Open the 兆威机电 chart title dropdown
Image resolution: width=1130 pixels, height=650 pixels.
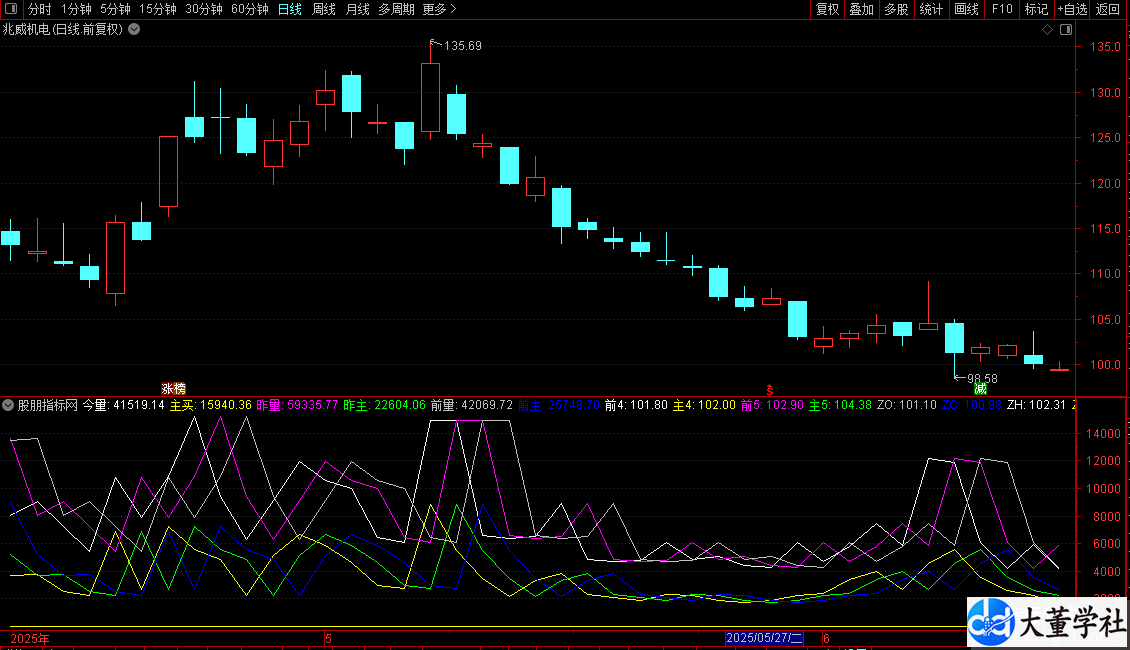(x=134, y=29)
